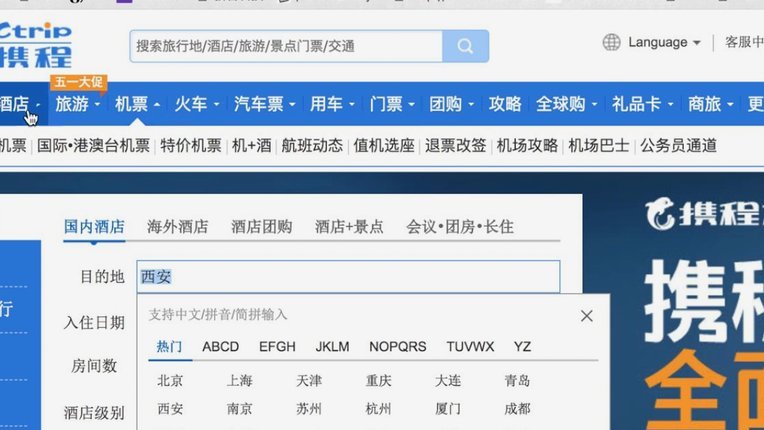
Task: Select the TUVWX city tab
Action: tap(470, 346)
